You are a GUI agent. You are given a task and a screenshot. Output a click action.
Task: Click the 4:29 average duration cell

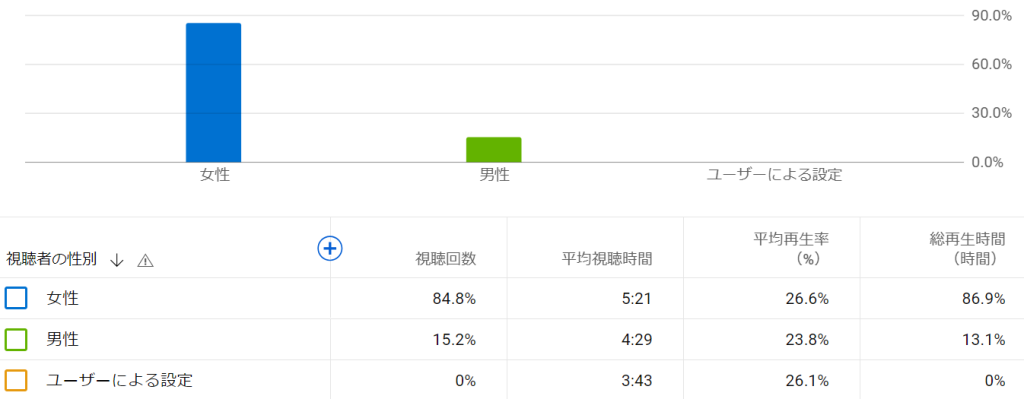coord(638,340)
